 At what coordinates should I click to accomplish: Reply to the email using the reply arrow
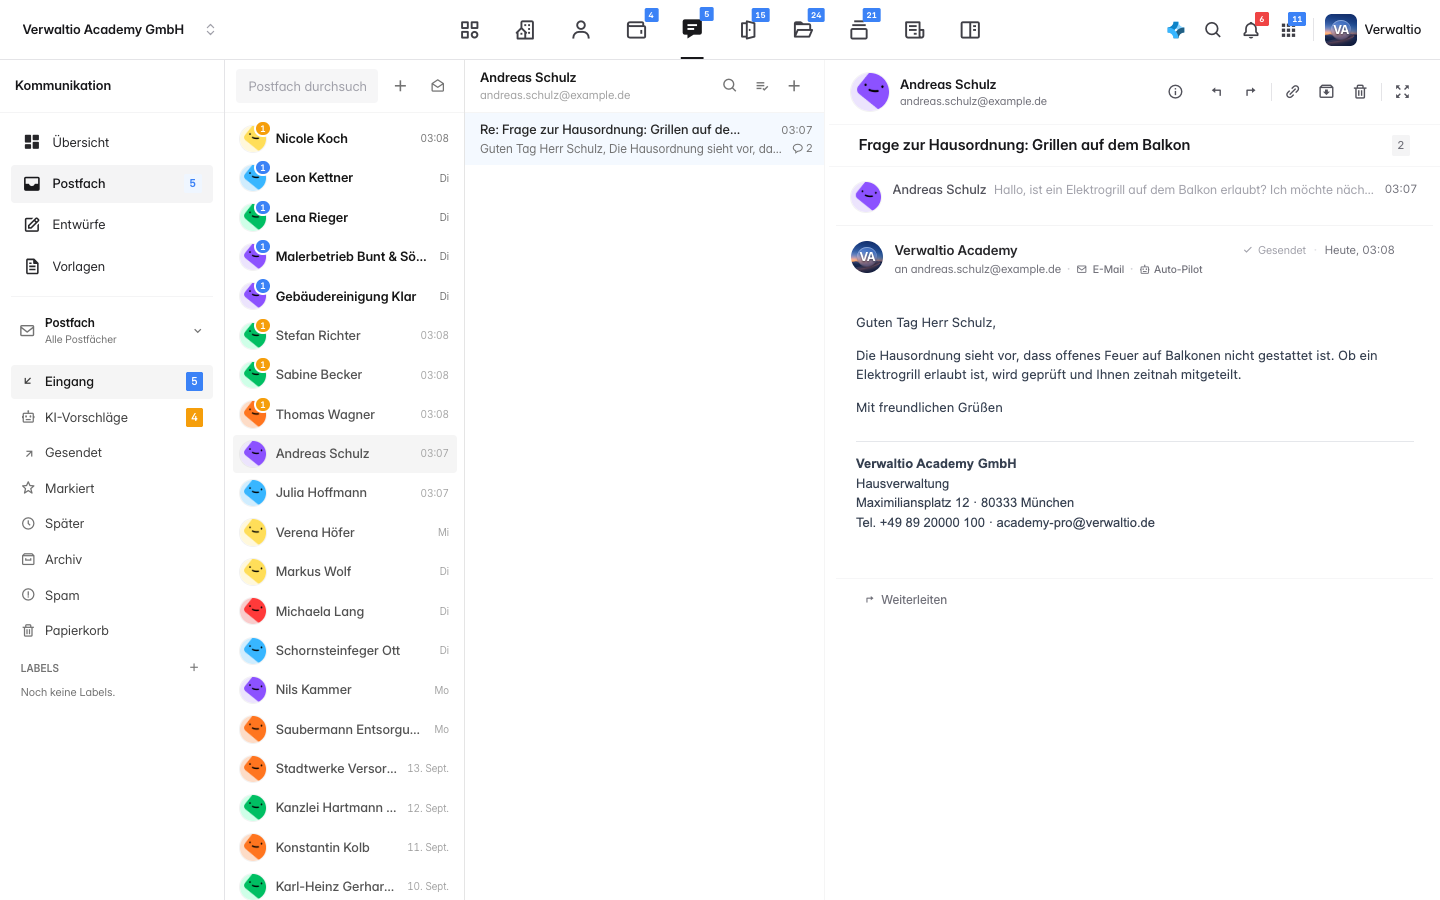[1217, 92]
